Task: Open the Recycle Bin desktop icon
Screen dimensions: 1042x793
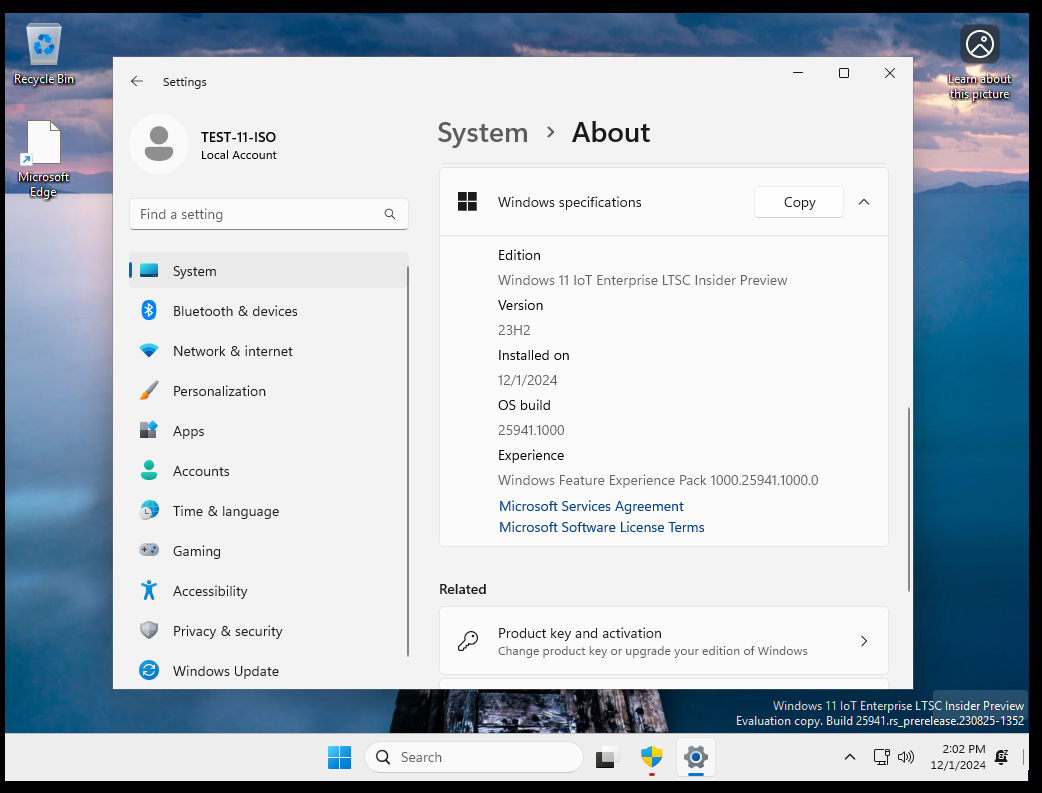Action: point(44,55)
